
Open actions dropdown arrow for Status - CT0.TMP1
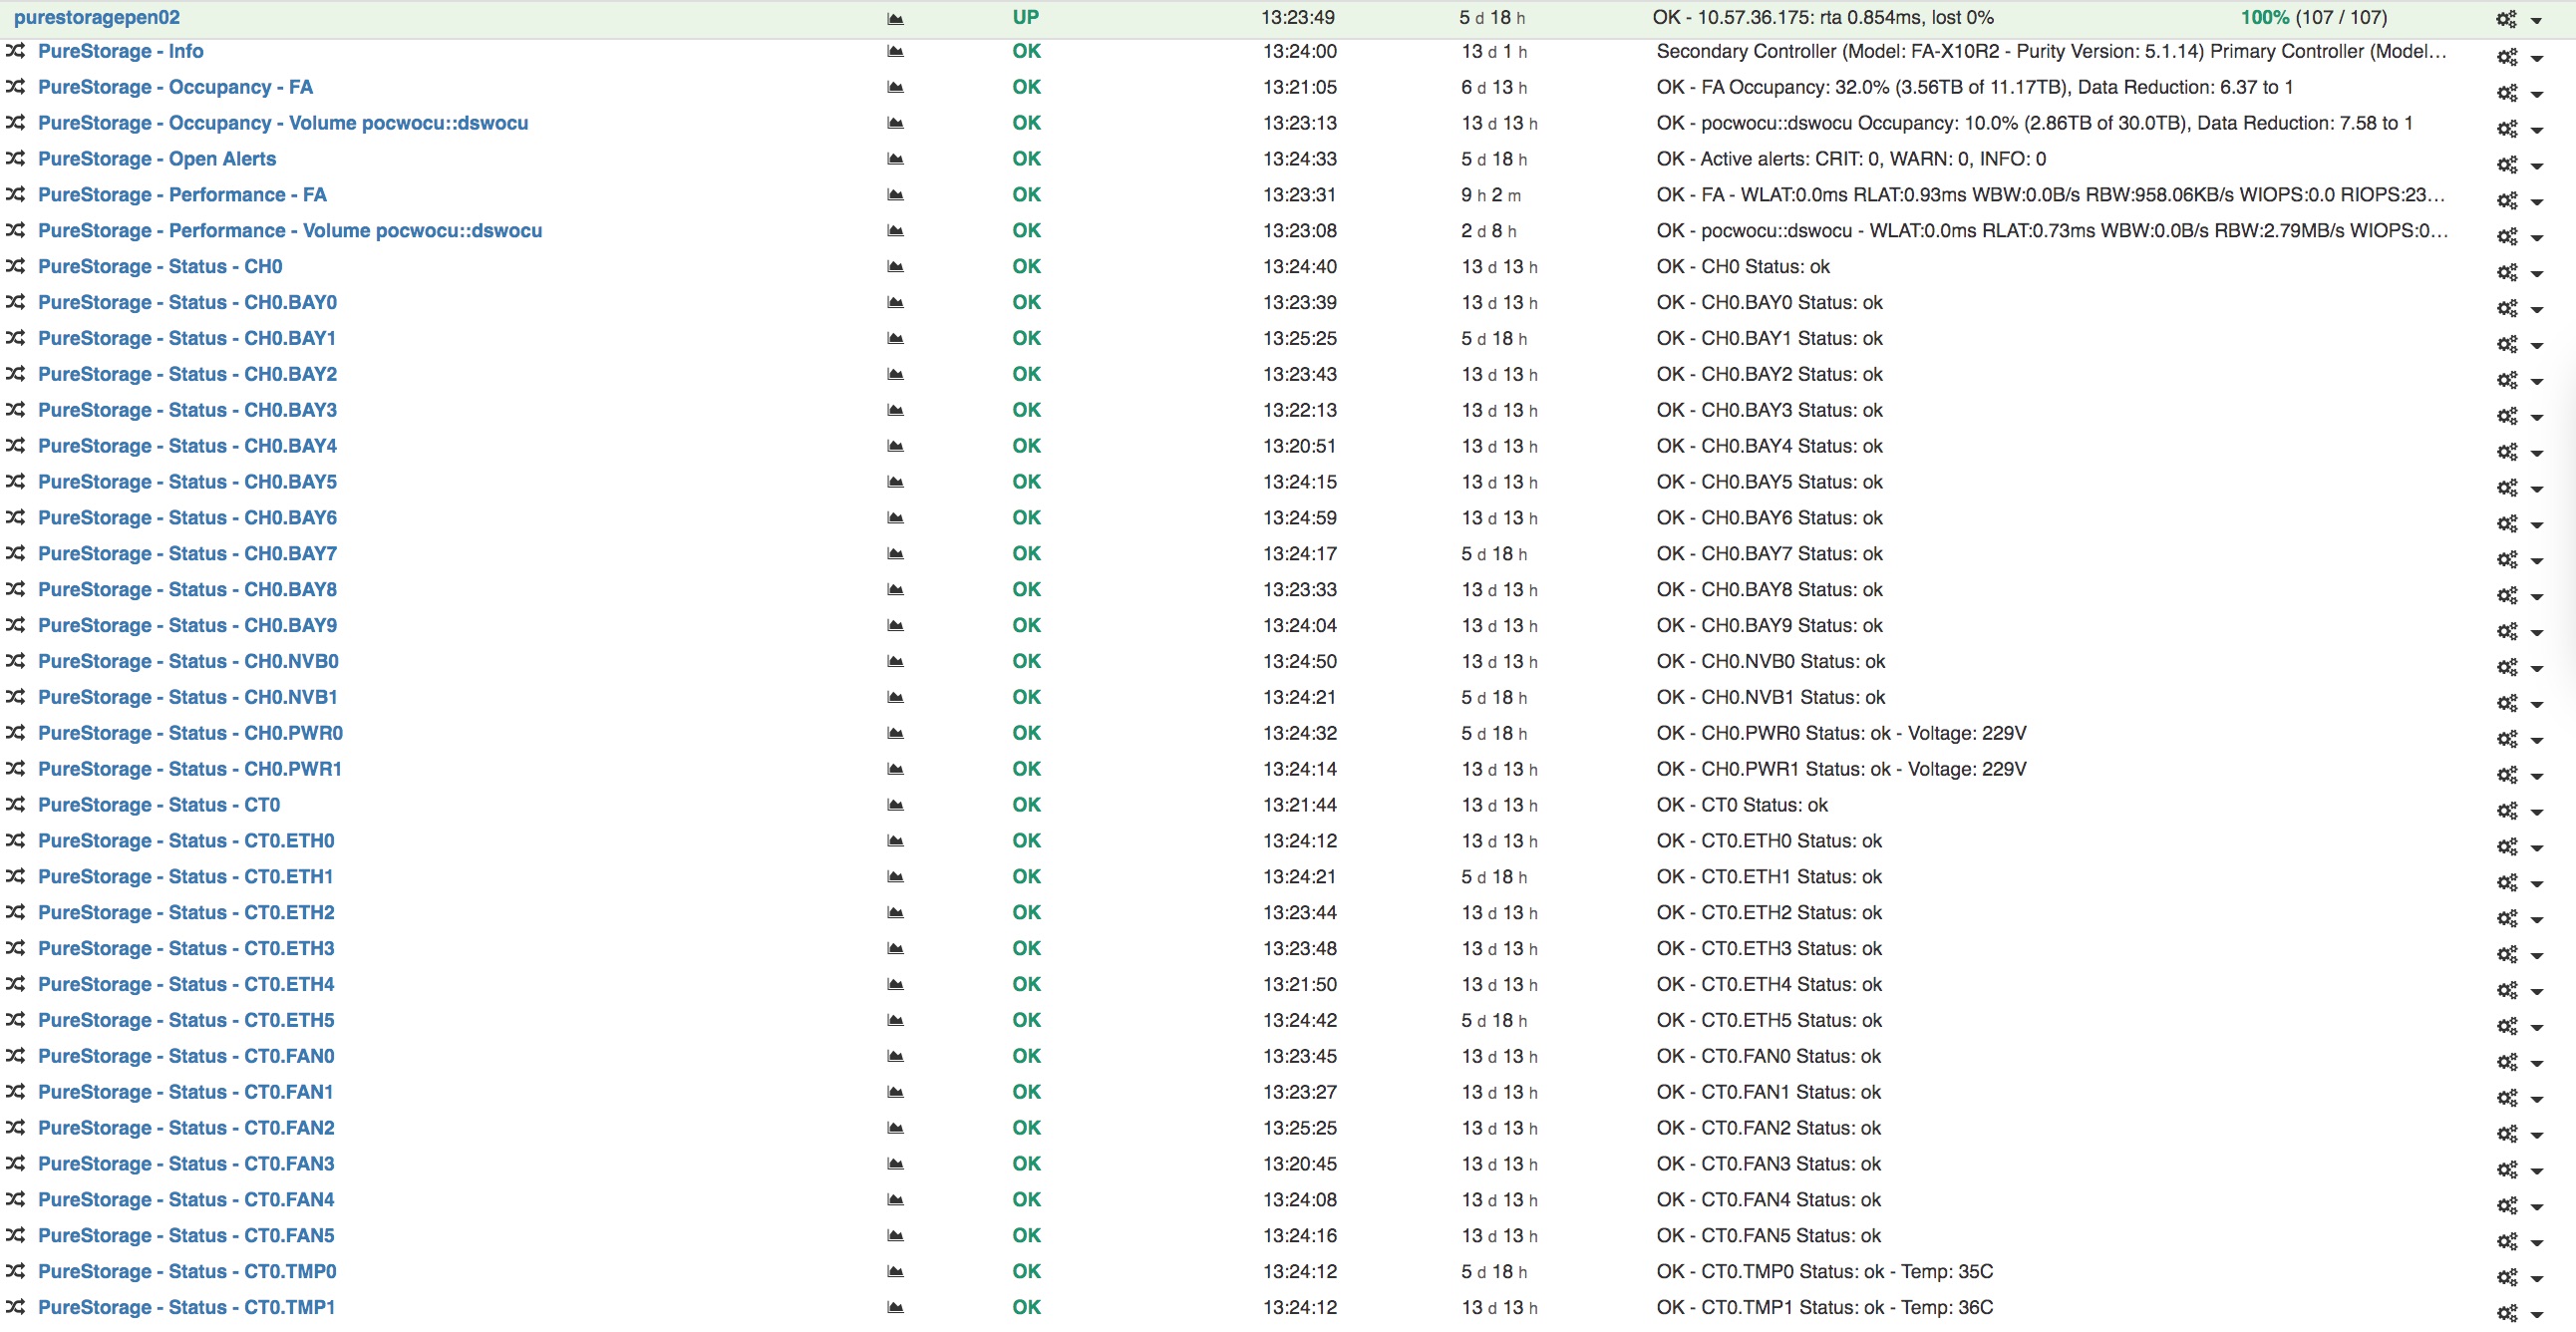coord(2536,1315)
